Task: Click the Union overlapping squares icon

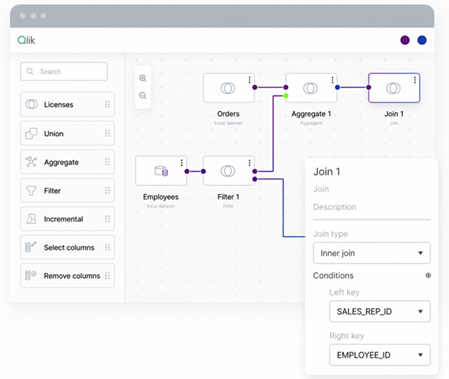Action: 31,133
